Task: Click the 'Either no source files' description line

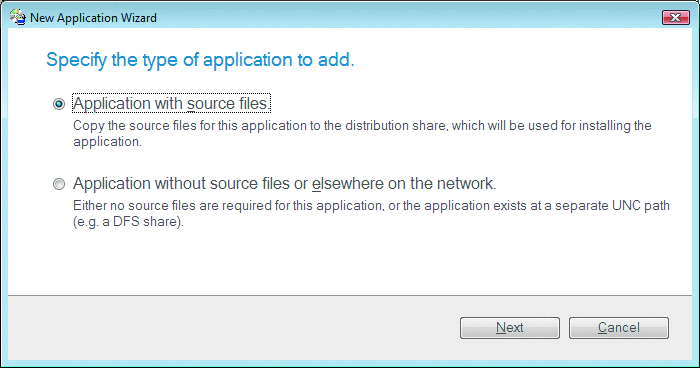Action: point(371,205)
